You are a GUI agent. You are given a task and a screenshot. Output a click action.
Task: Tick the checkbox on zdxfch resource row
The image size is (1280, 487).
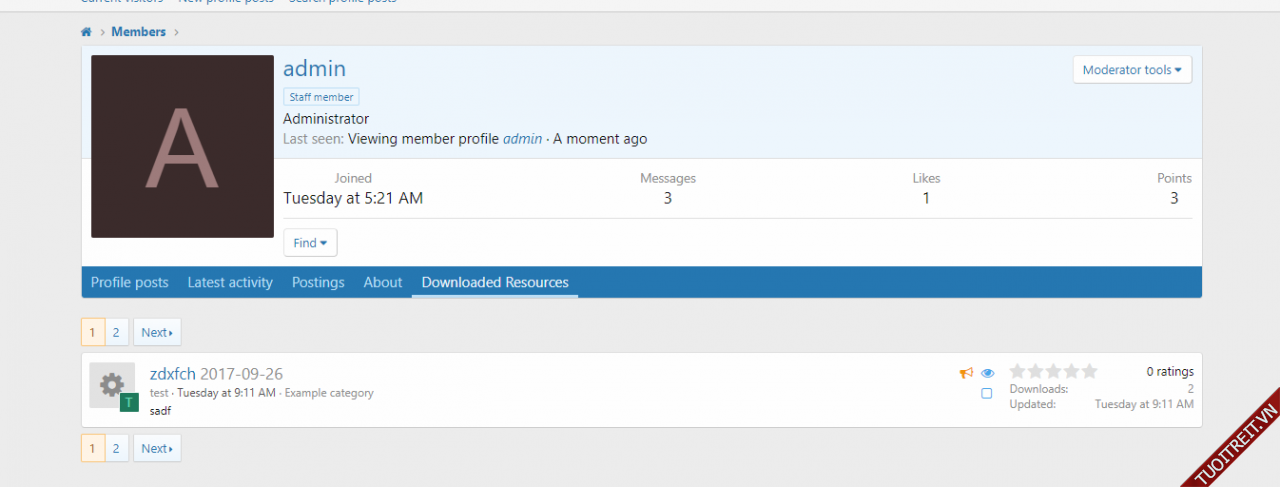(x=987, y=394)
